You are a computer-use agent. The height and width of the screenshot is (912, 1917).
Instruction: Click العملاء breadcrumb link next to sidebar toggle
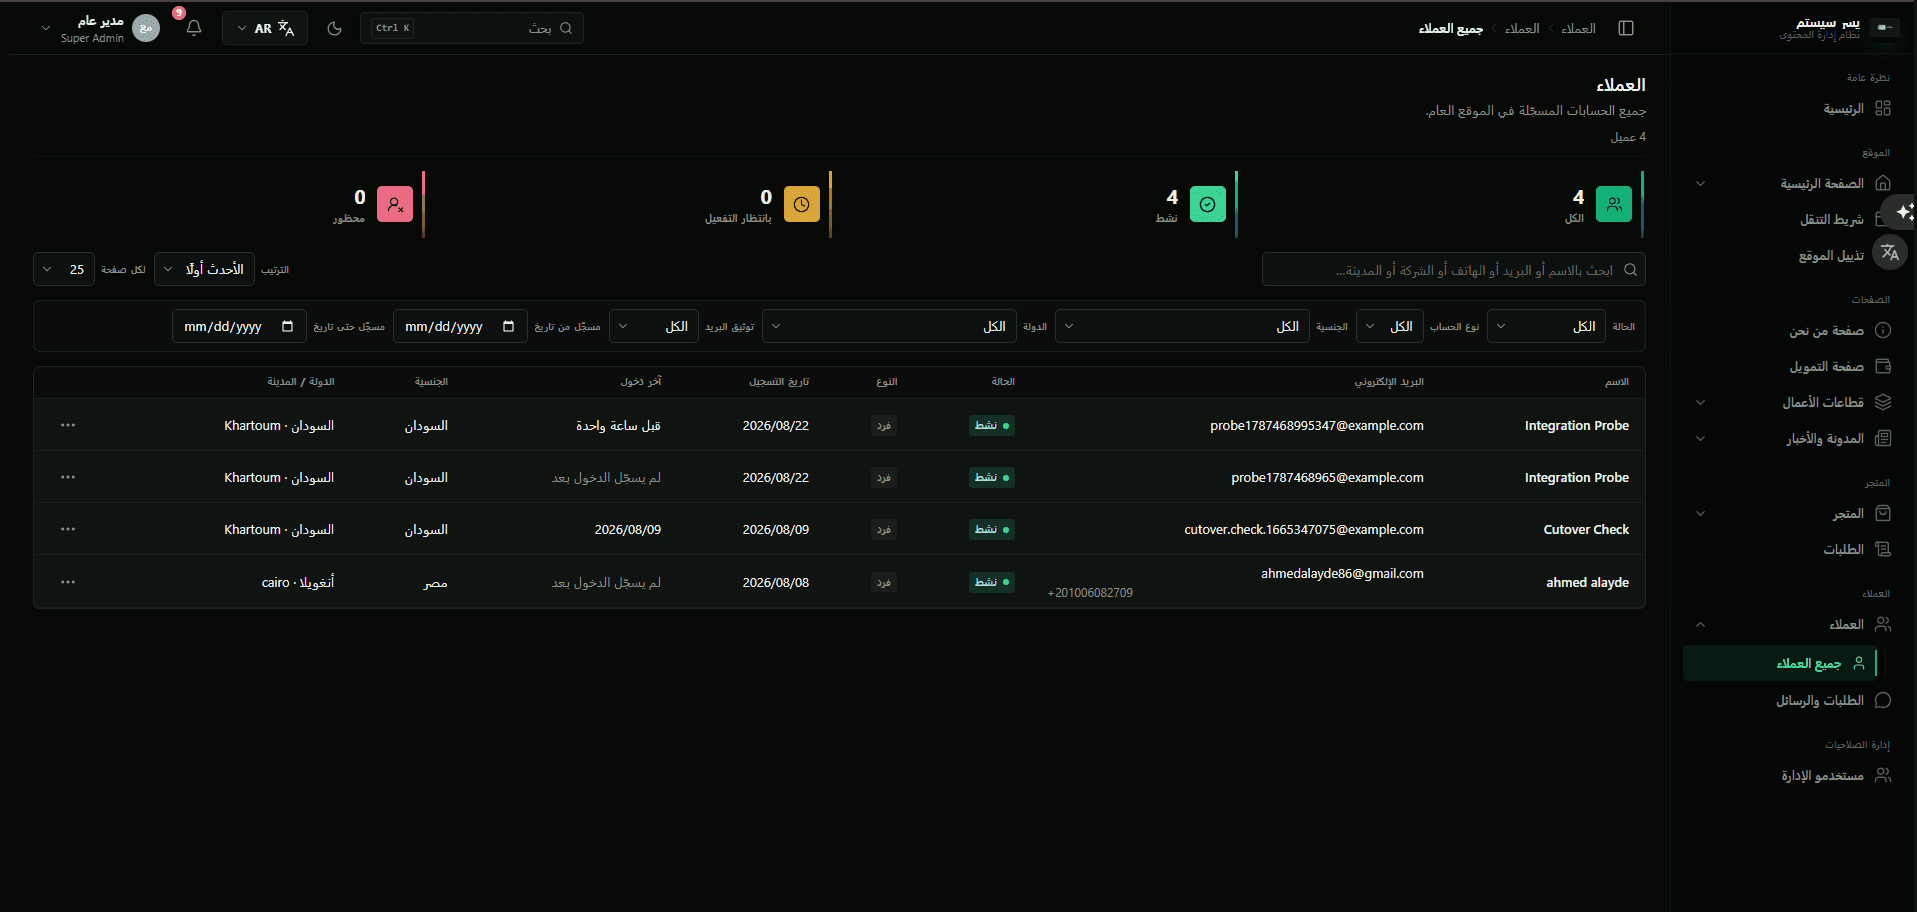coord(1579,29)
